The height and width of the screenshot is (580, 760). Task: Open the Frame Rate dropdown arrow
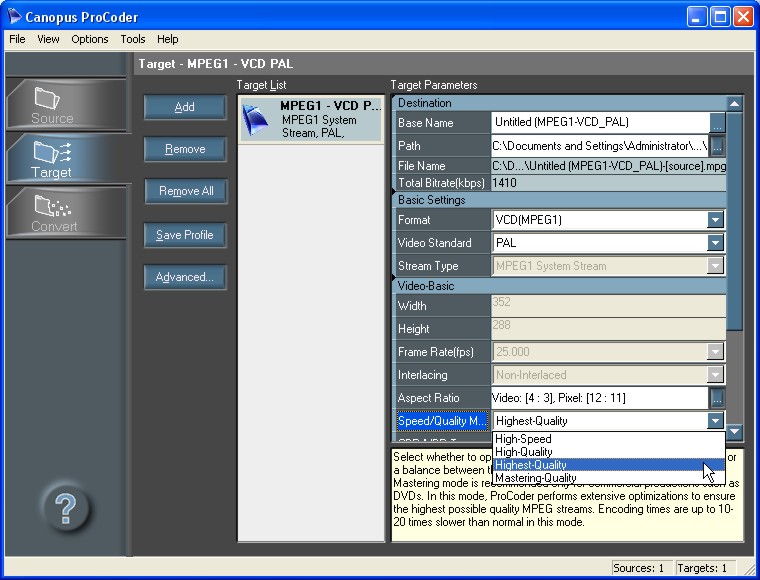pos(715,352)
